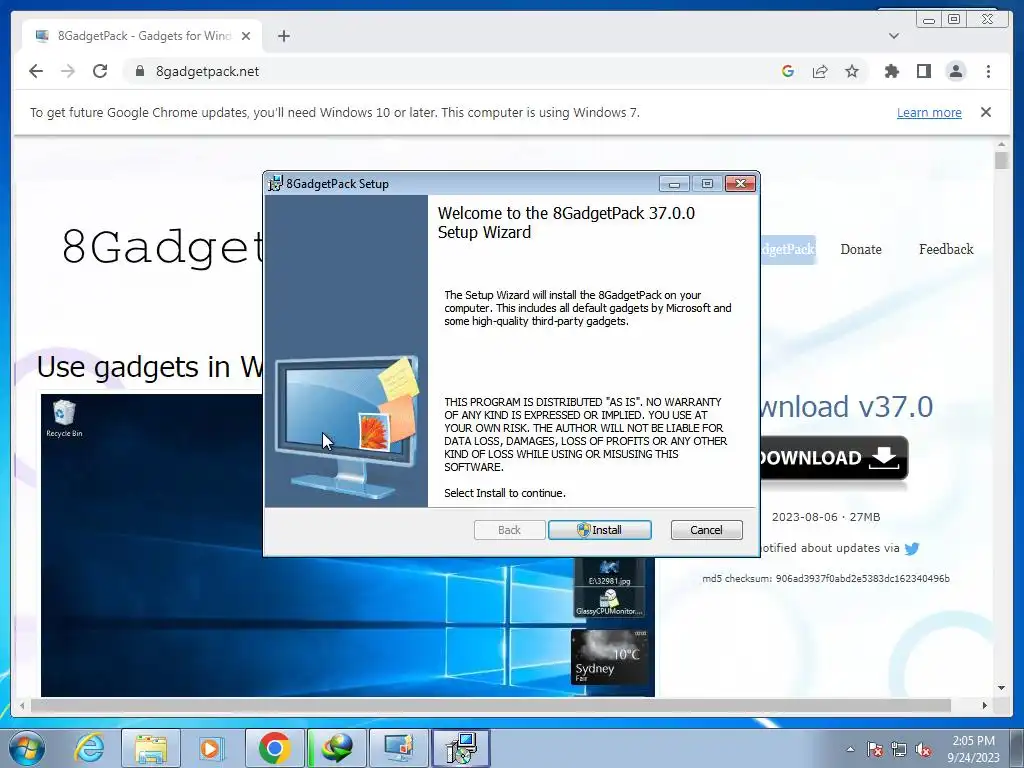Open the Google search icon in address bar
The height and width of the screenshot is (768, 1024).
(788, 71)
